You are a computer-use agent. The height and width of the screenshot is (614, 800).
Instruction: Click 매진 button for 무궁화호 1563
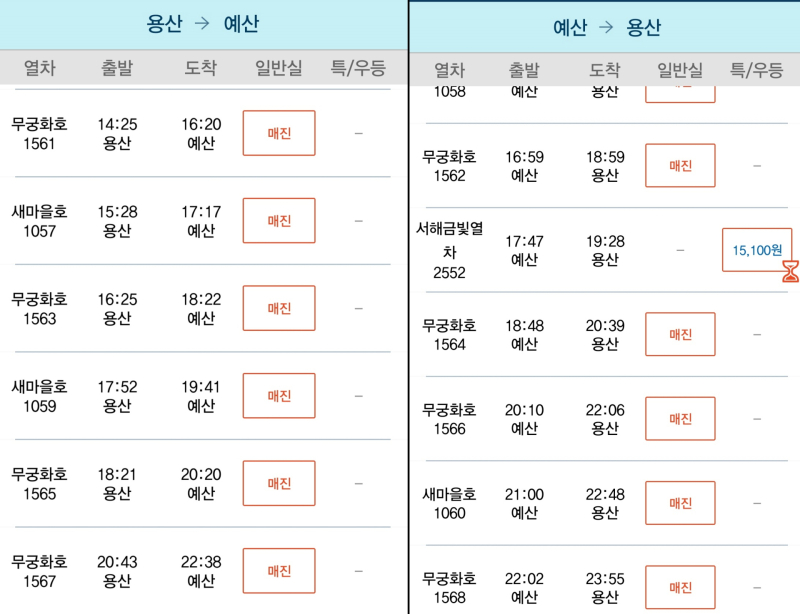pos(279,308)
